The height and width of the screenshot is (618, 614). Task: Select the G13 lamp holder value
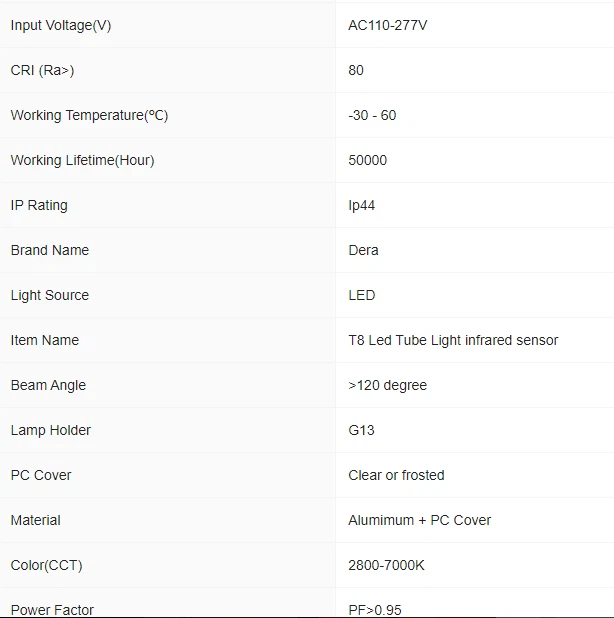[361, 430]
